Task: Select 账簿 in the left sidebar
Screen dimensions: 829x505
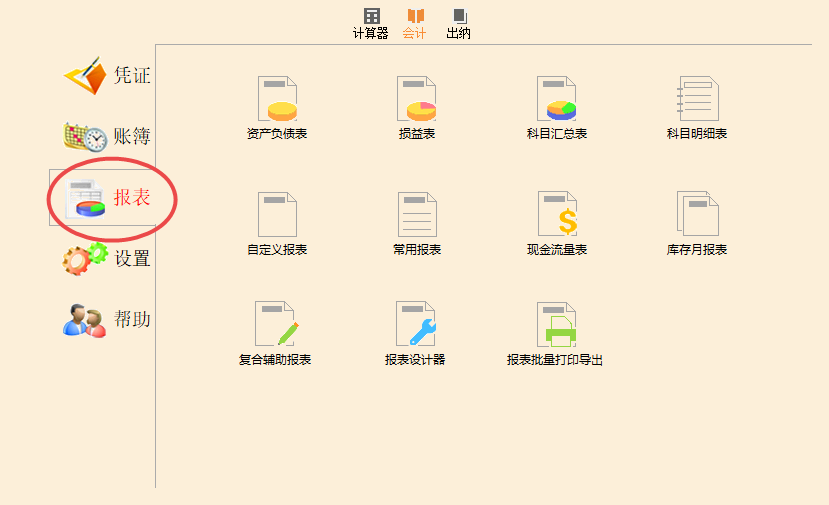Action: [108, 136]
